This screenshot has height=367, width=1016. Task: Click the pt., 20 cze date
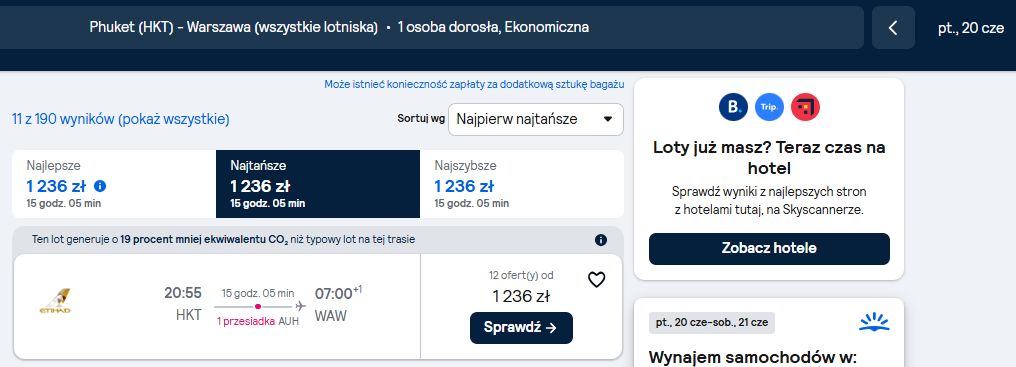point(971,28)
